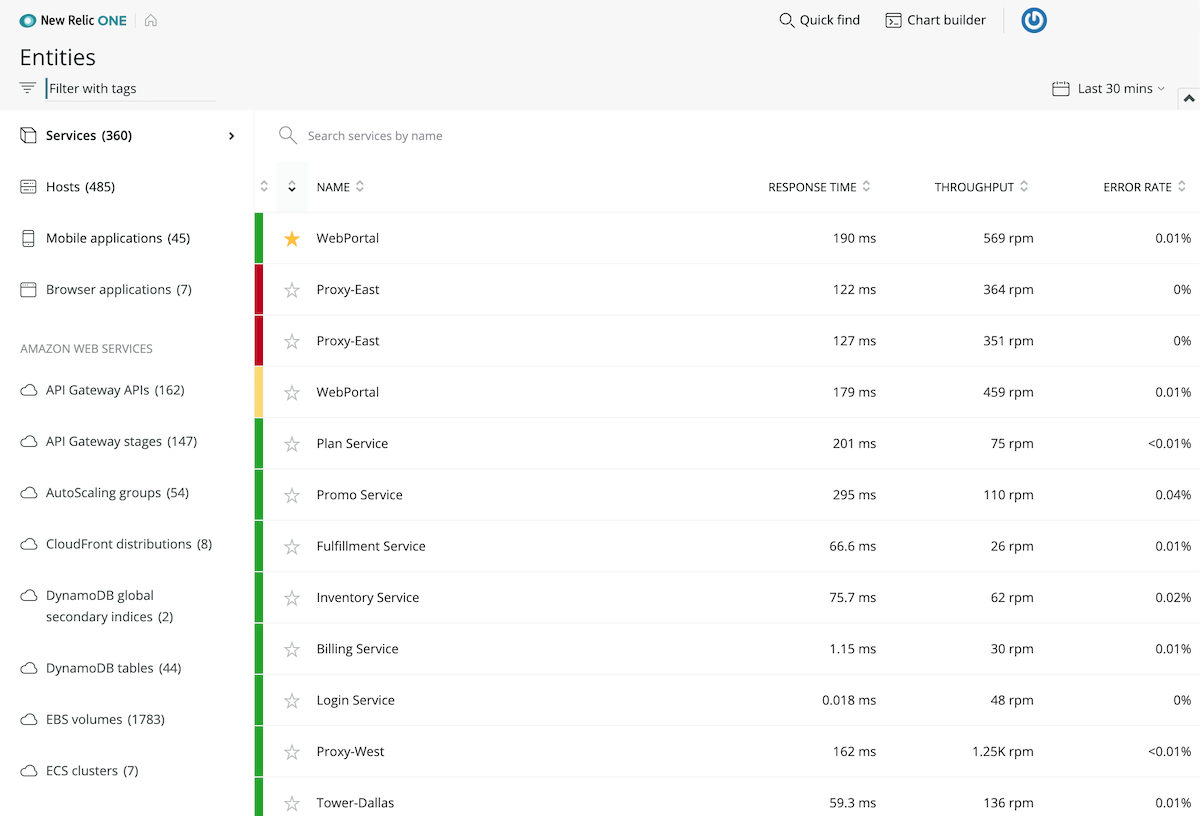Sort the table by THROUGHPUT
Screen dimensions: 1200x816
(x=981, y=187)
